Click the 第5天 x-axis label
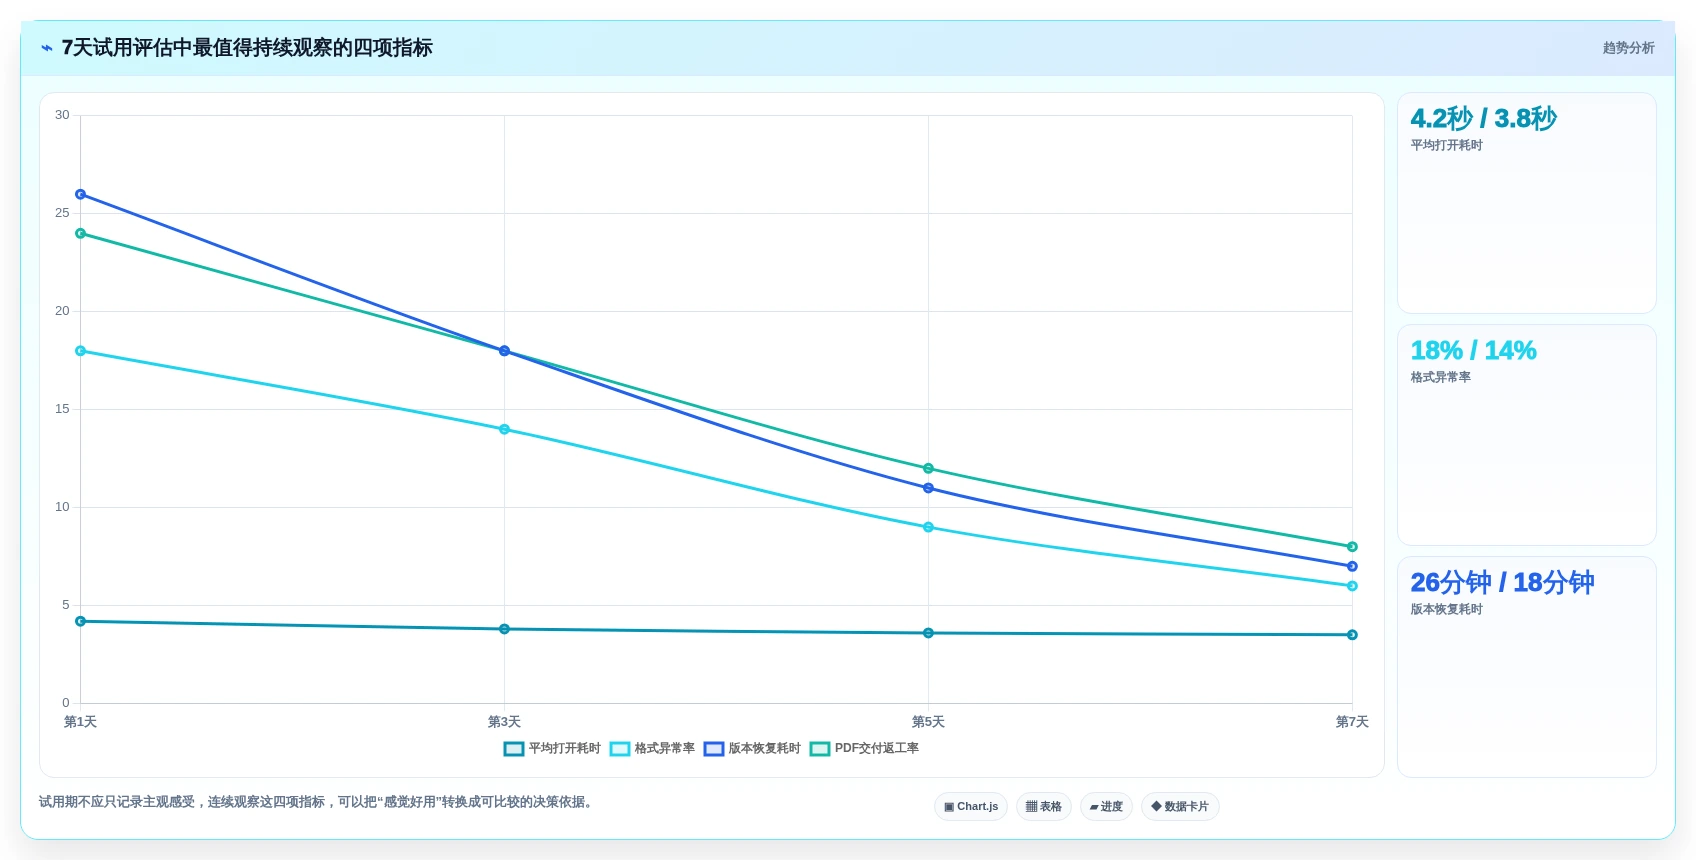1696x860 pixels. [x=928, y=722]
